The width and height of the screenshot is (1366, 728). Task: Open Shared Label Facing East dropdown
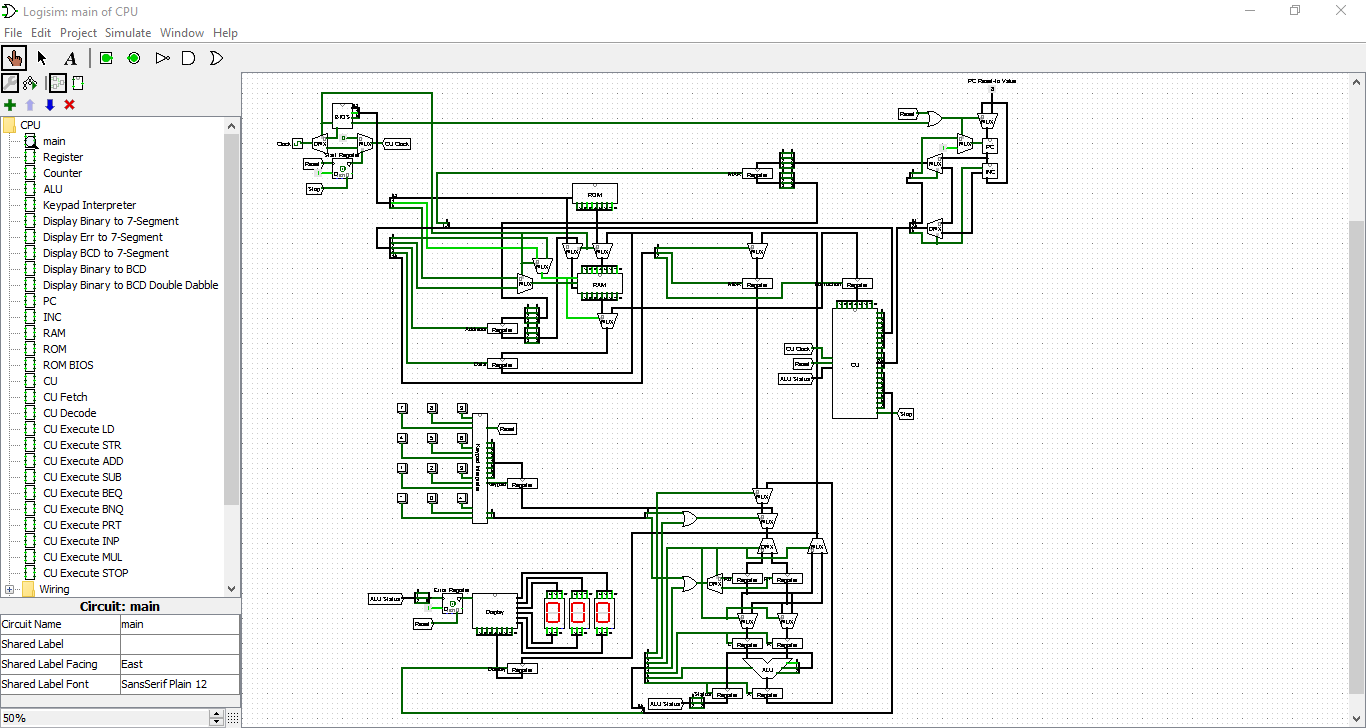pyautogui.click(x=180, y=664)
